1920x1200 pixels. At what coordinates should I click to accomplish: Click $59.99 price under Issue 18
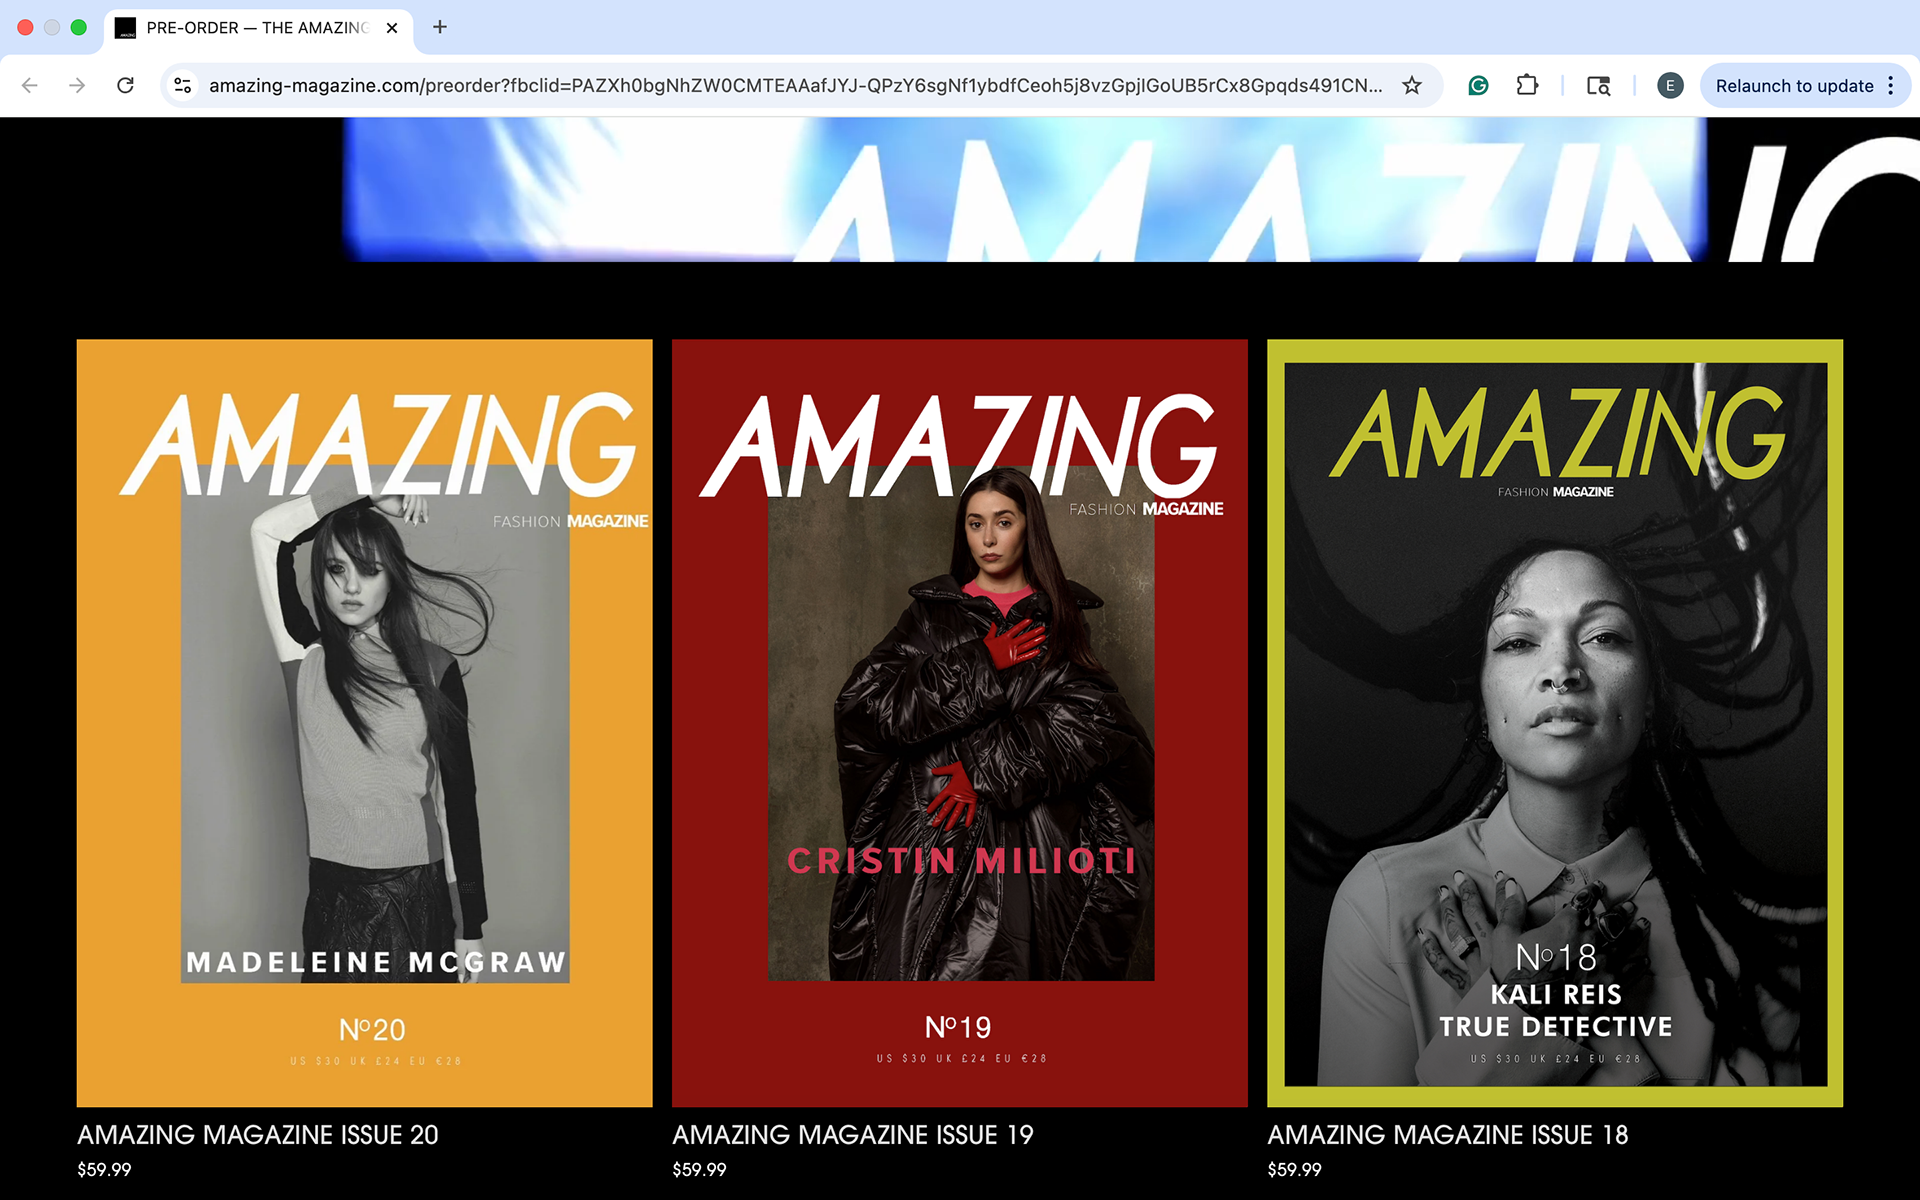pos(1294,1169)
